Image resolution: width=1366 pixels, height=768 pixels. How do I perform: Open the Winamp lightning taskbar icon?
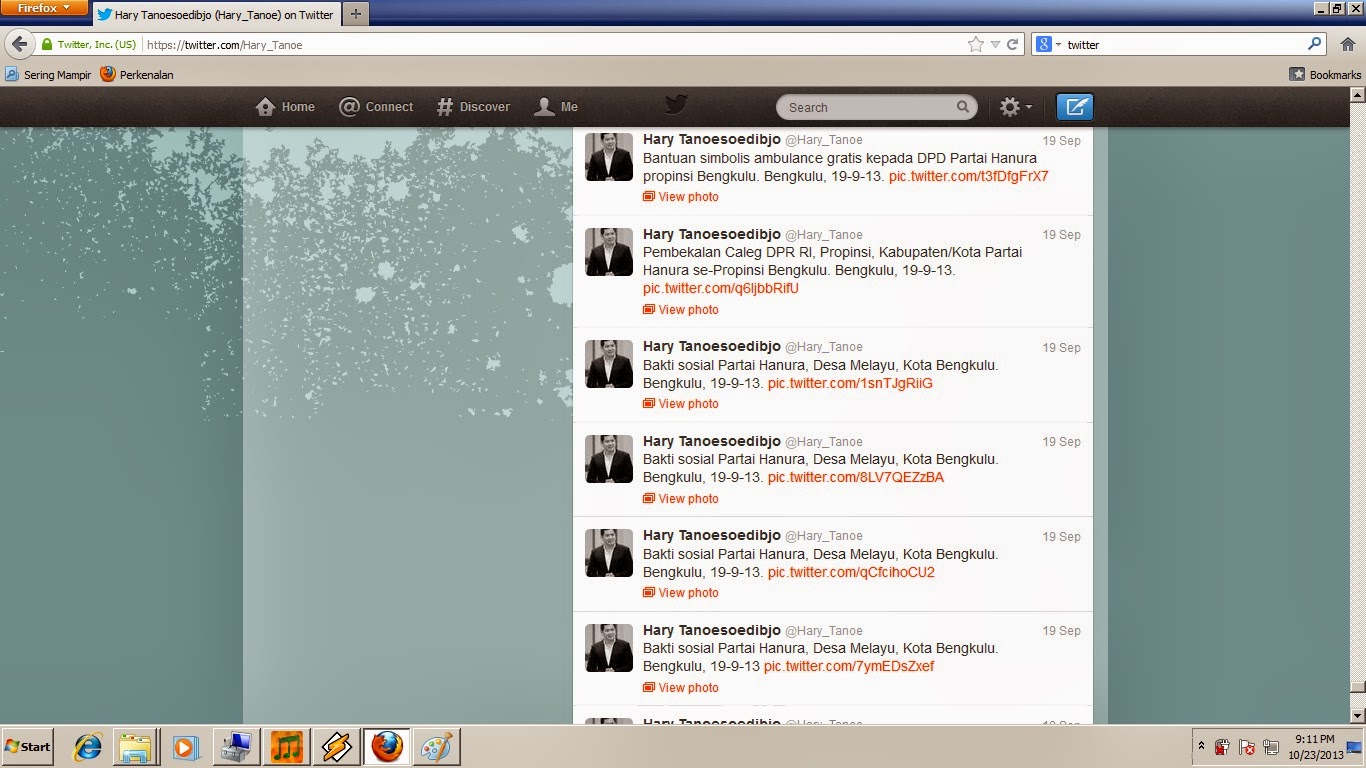(x=337, y=747)
